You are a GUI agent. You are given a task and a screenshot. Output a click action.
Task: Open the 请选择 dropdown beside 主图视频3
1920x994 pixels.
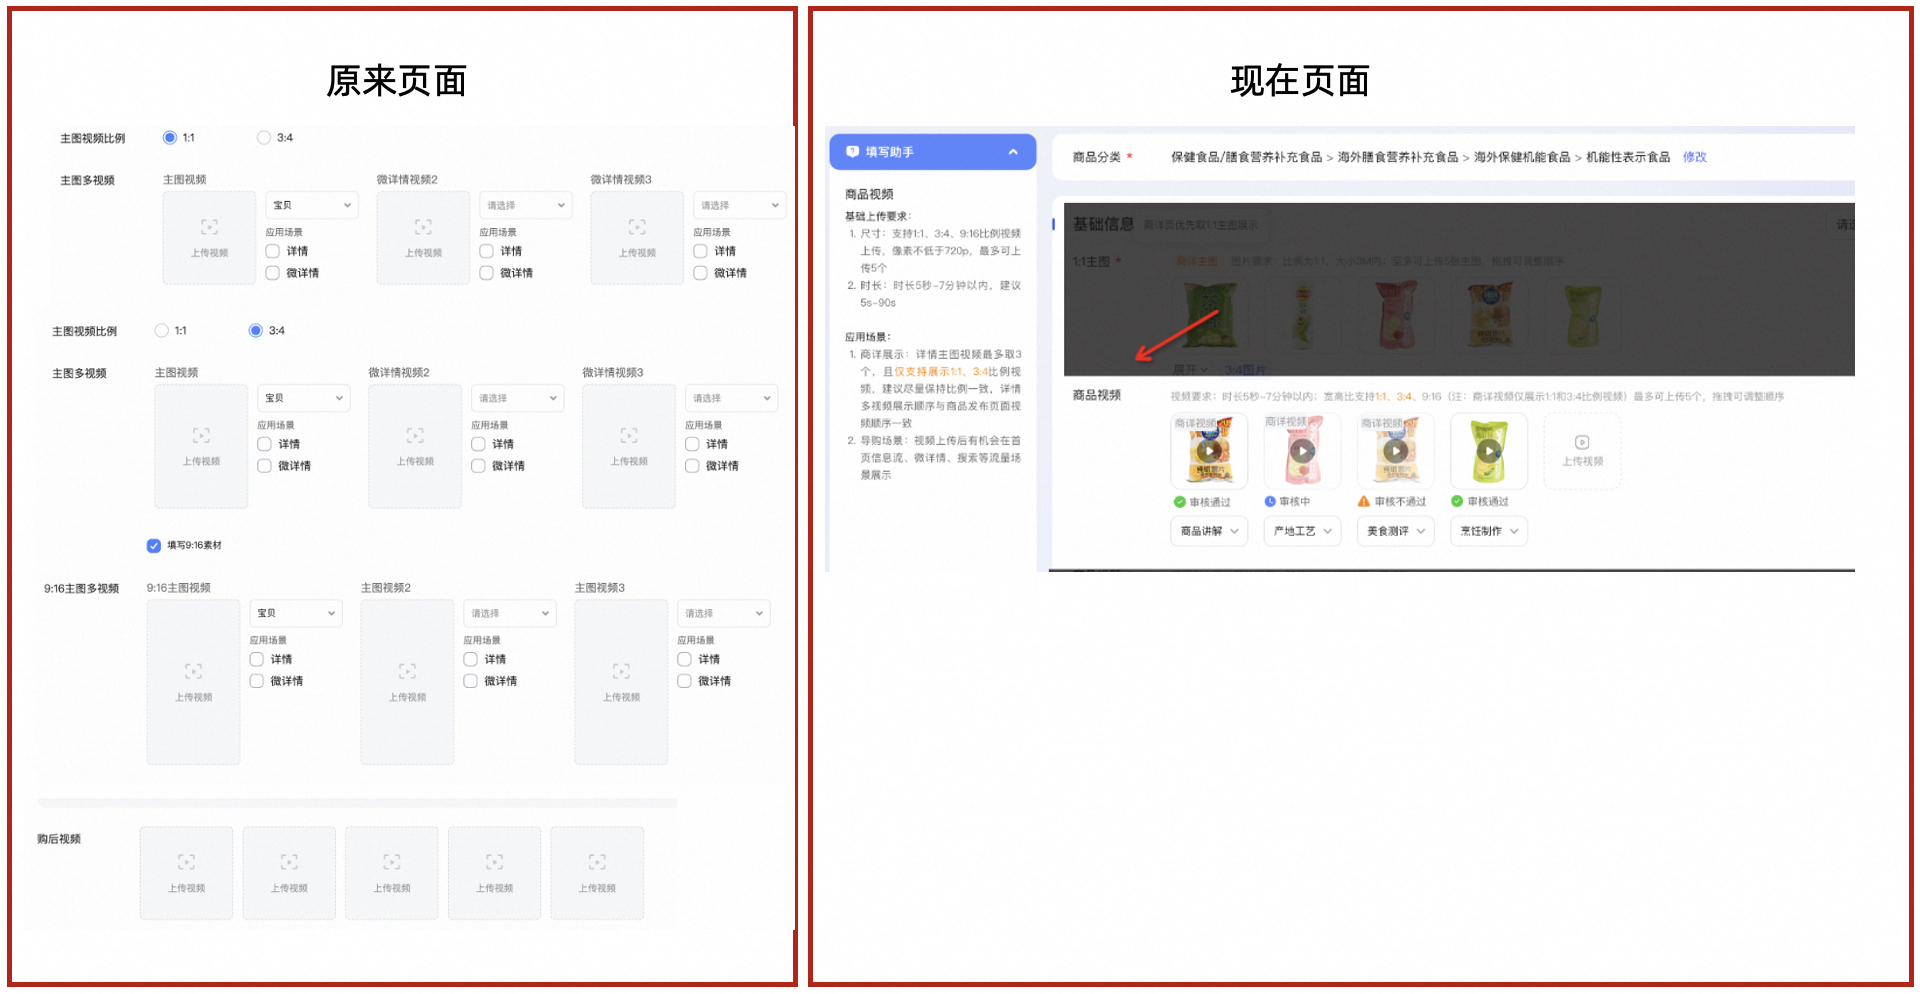(x=724, y=613)
